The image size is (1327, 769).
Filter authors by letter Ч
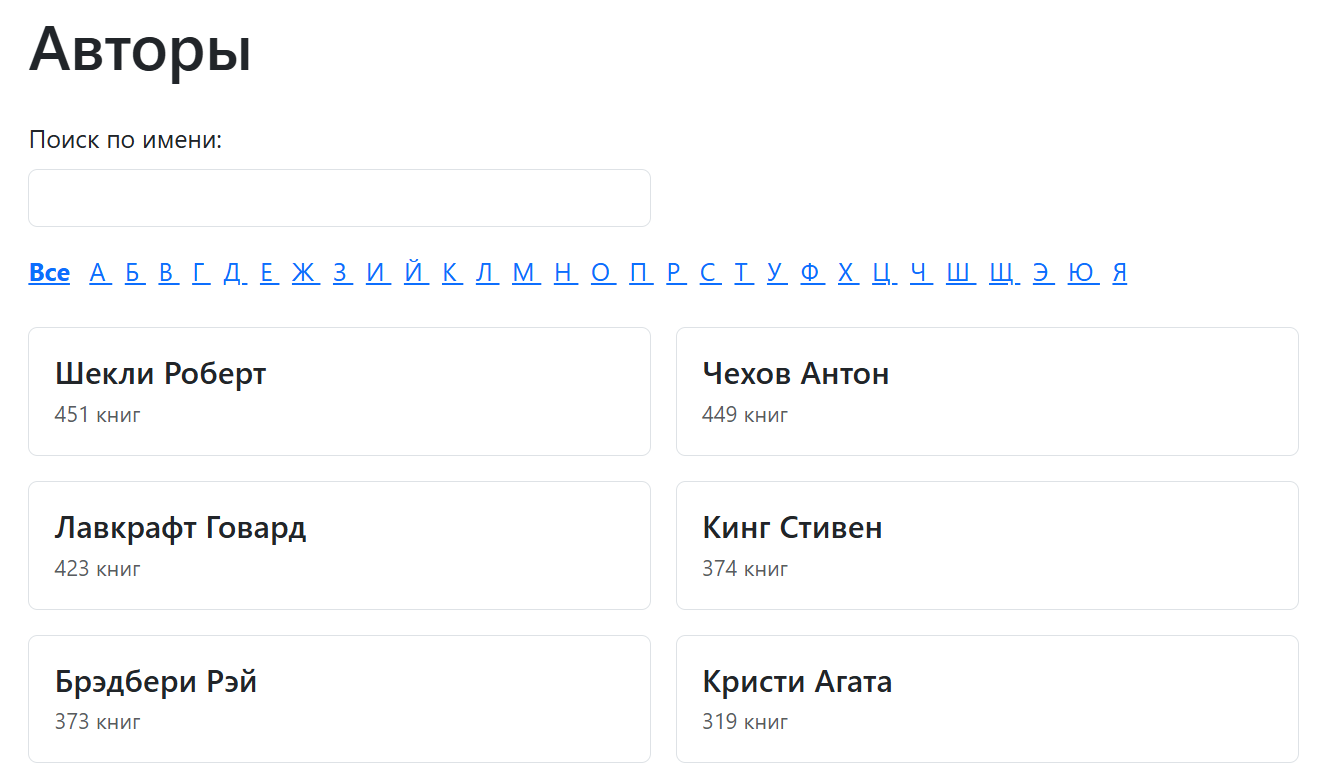click(x=921, y=272)
